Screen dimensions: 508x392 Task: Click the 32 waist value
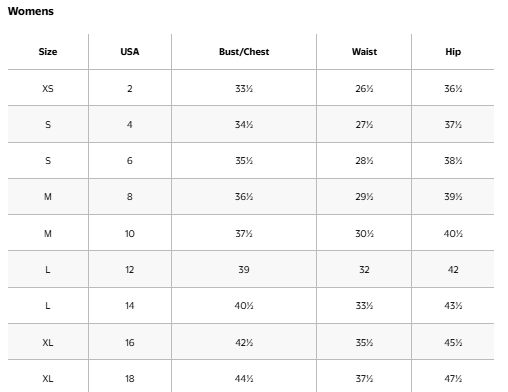[364, 270]
